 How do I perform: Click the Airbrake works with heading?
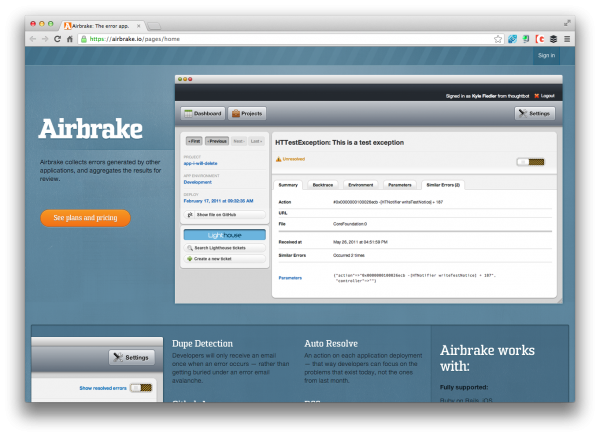coord(487,358)
